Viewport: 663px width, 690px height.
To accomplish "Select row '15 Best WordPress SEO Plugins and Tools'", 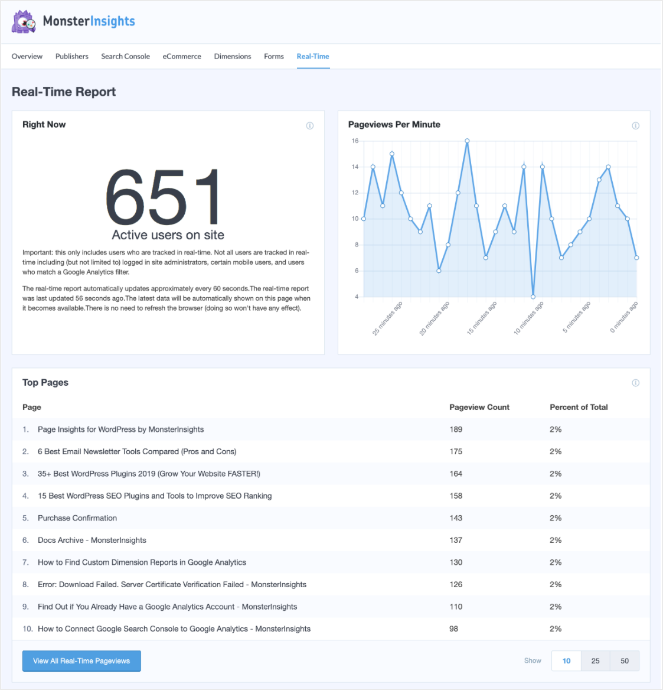I will pyautogui.click(x=331, y=496).
